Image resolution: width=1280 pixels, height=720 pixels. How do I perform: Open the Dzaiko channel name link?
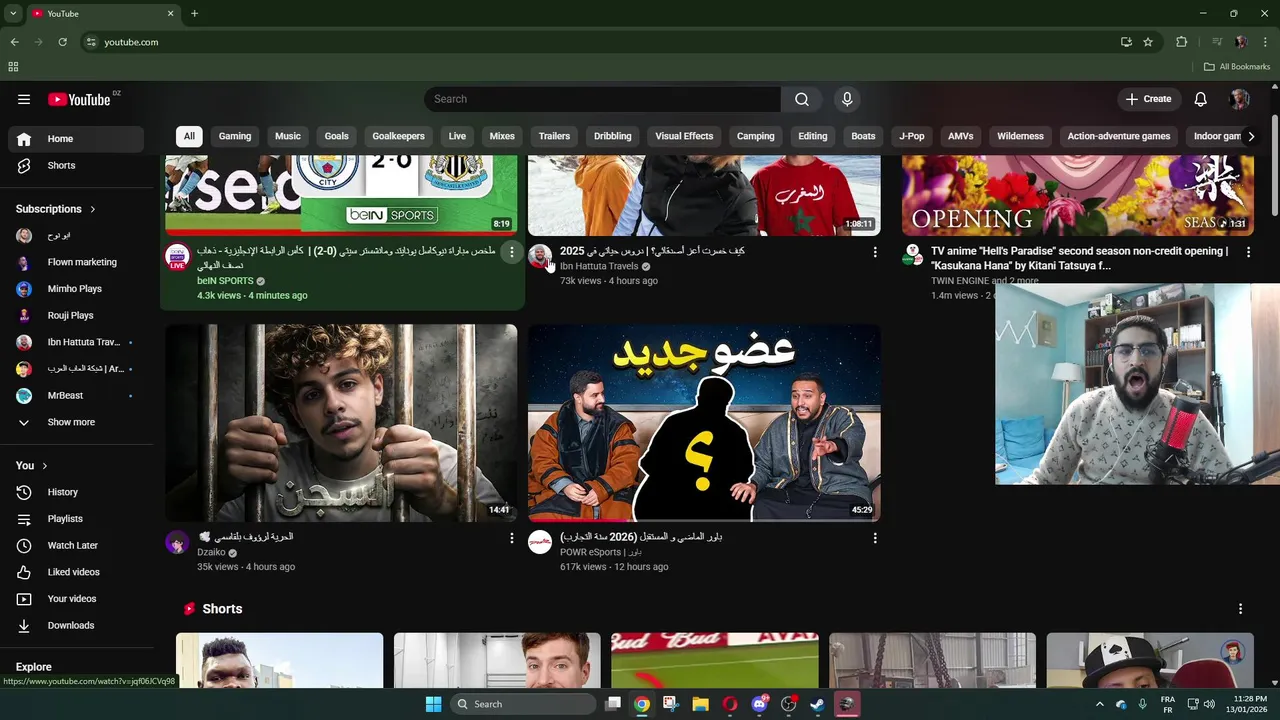click(x=211, y=552)
